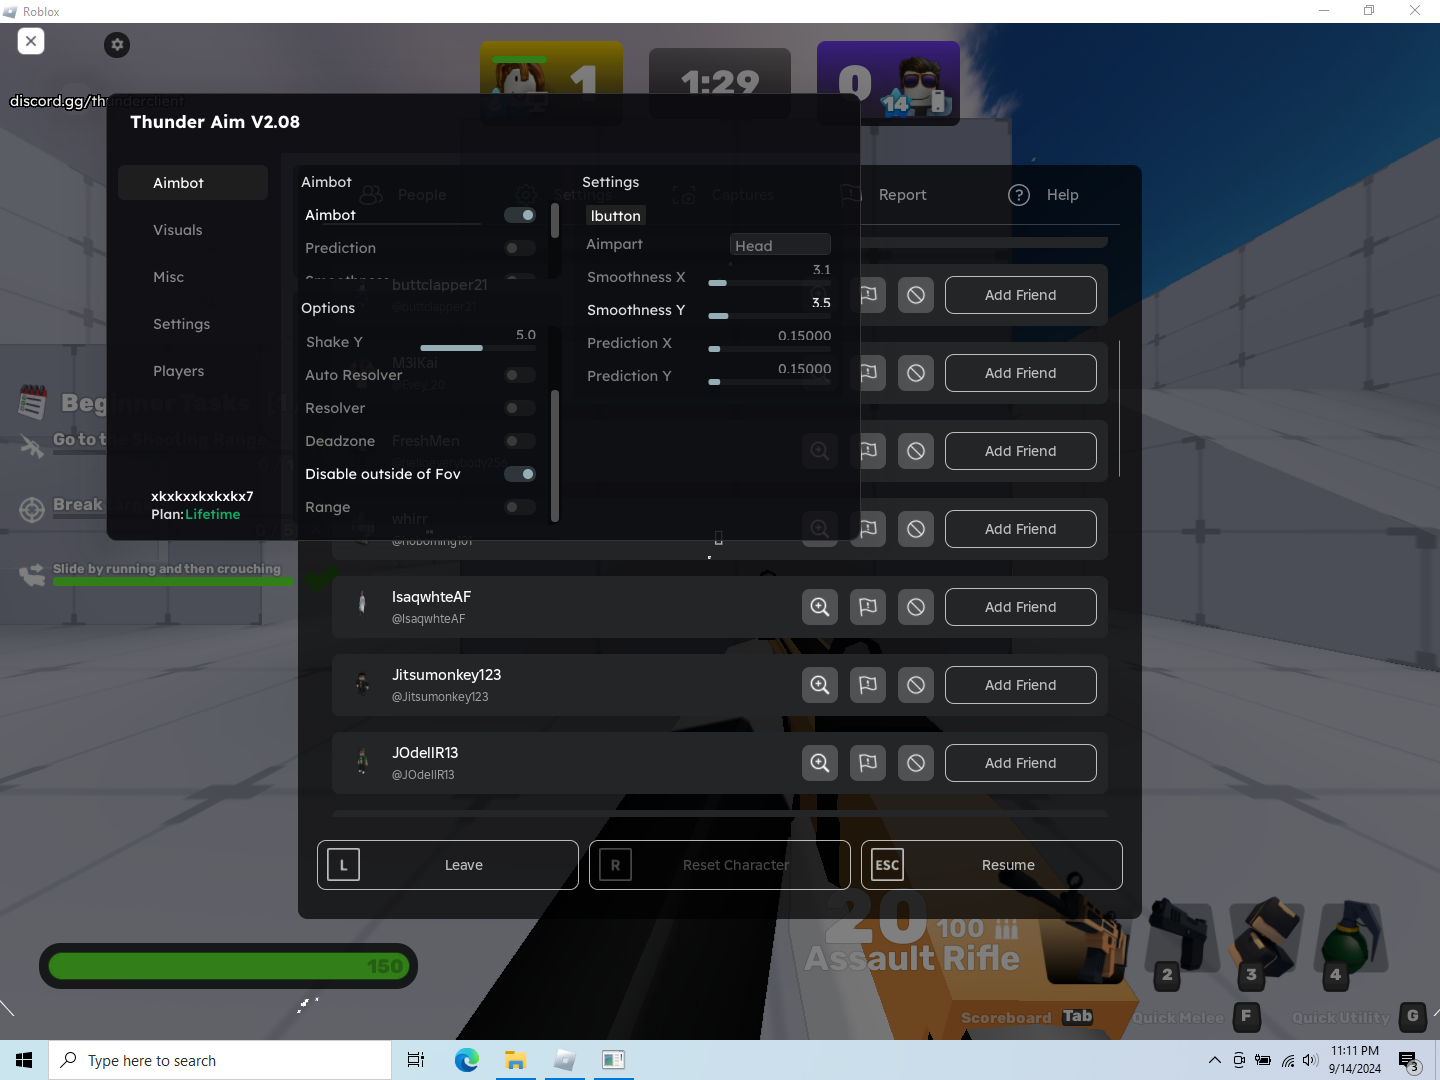Inspect IsaqwhteAF with the magnifier icon
Screen dimensions: 1440x1080
(820, 607)
